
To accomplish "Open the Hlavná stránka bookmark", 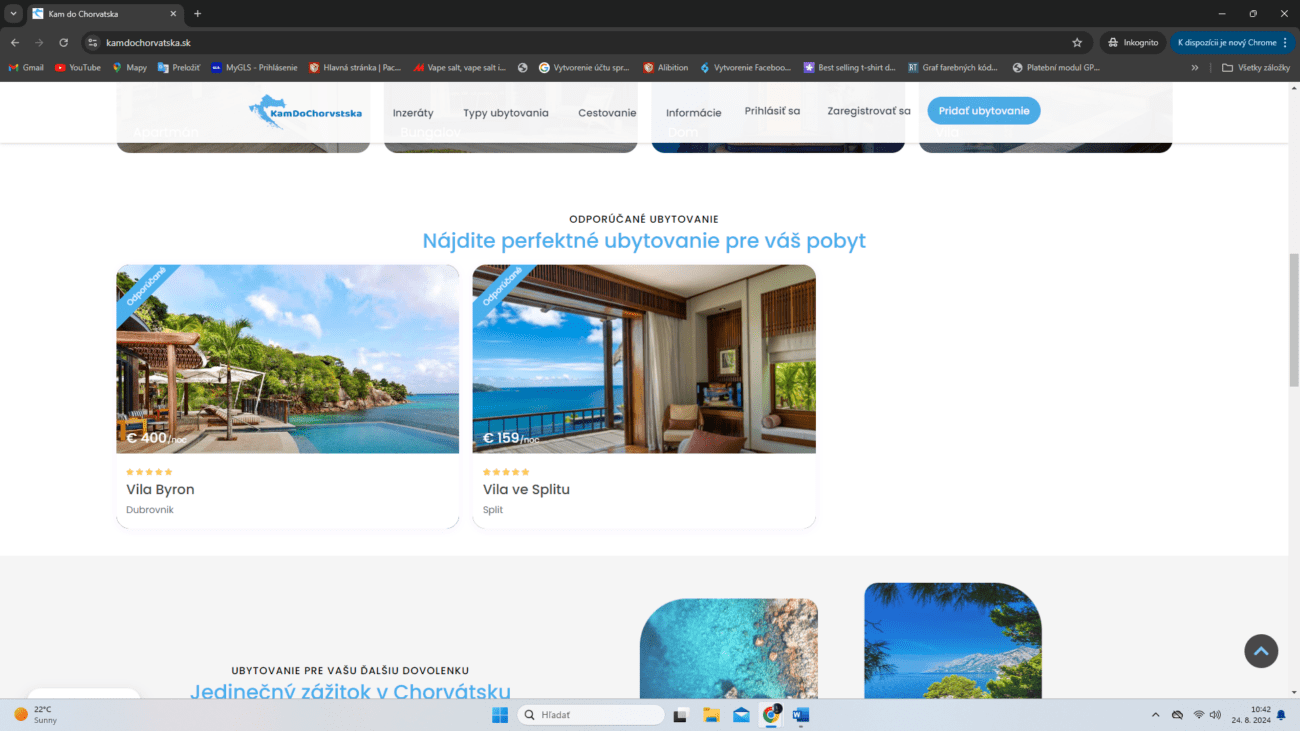I will (355, 68).
